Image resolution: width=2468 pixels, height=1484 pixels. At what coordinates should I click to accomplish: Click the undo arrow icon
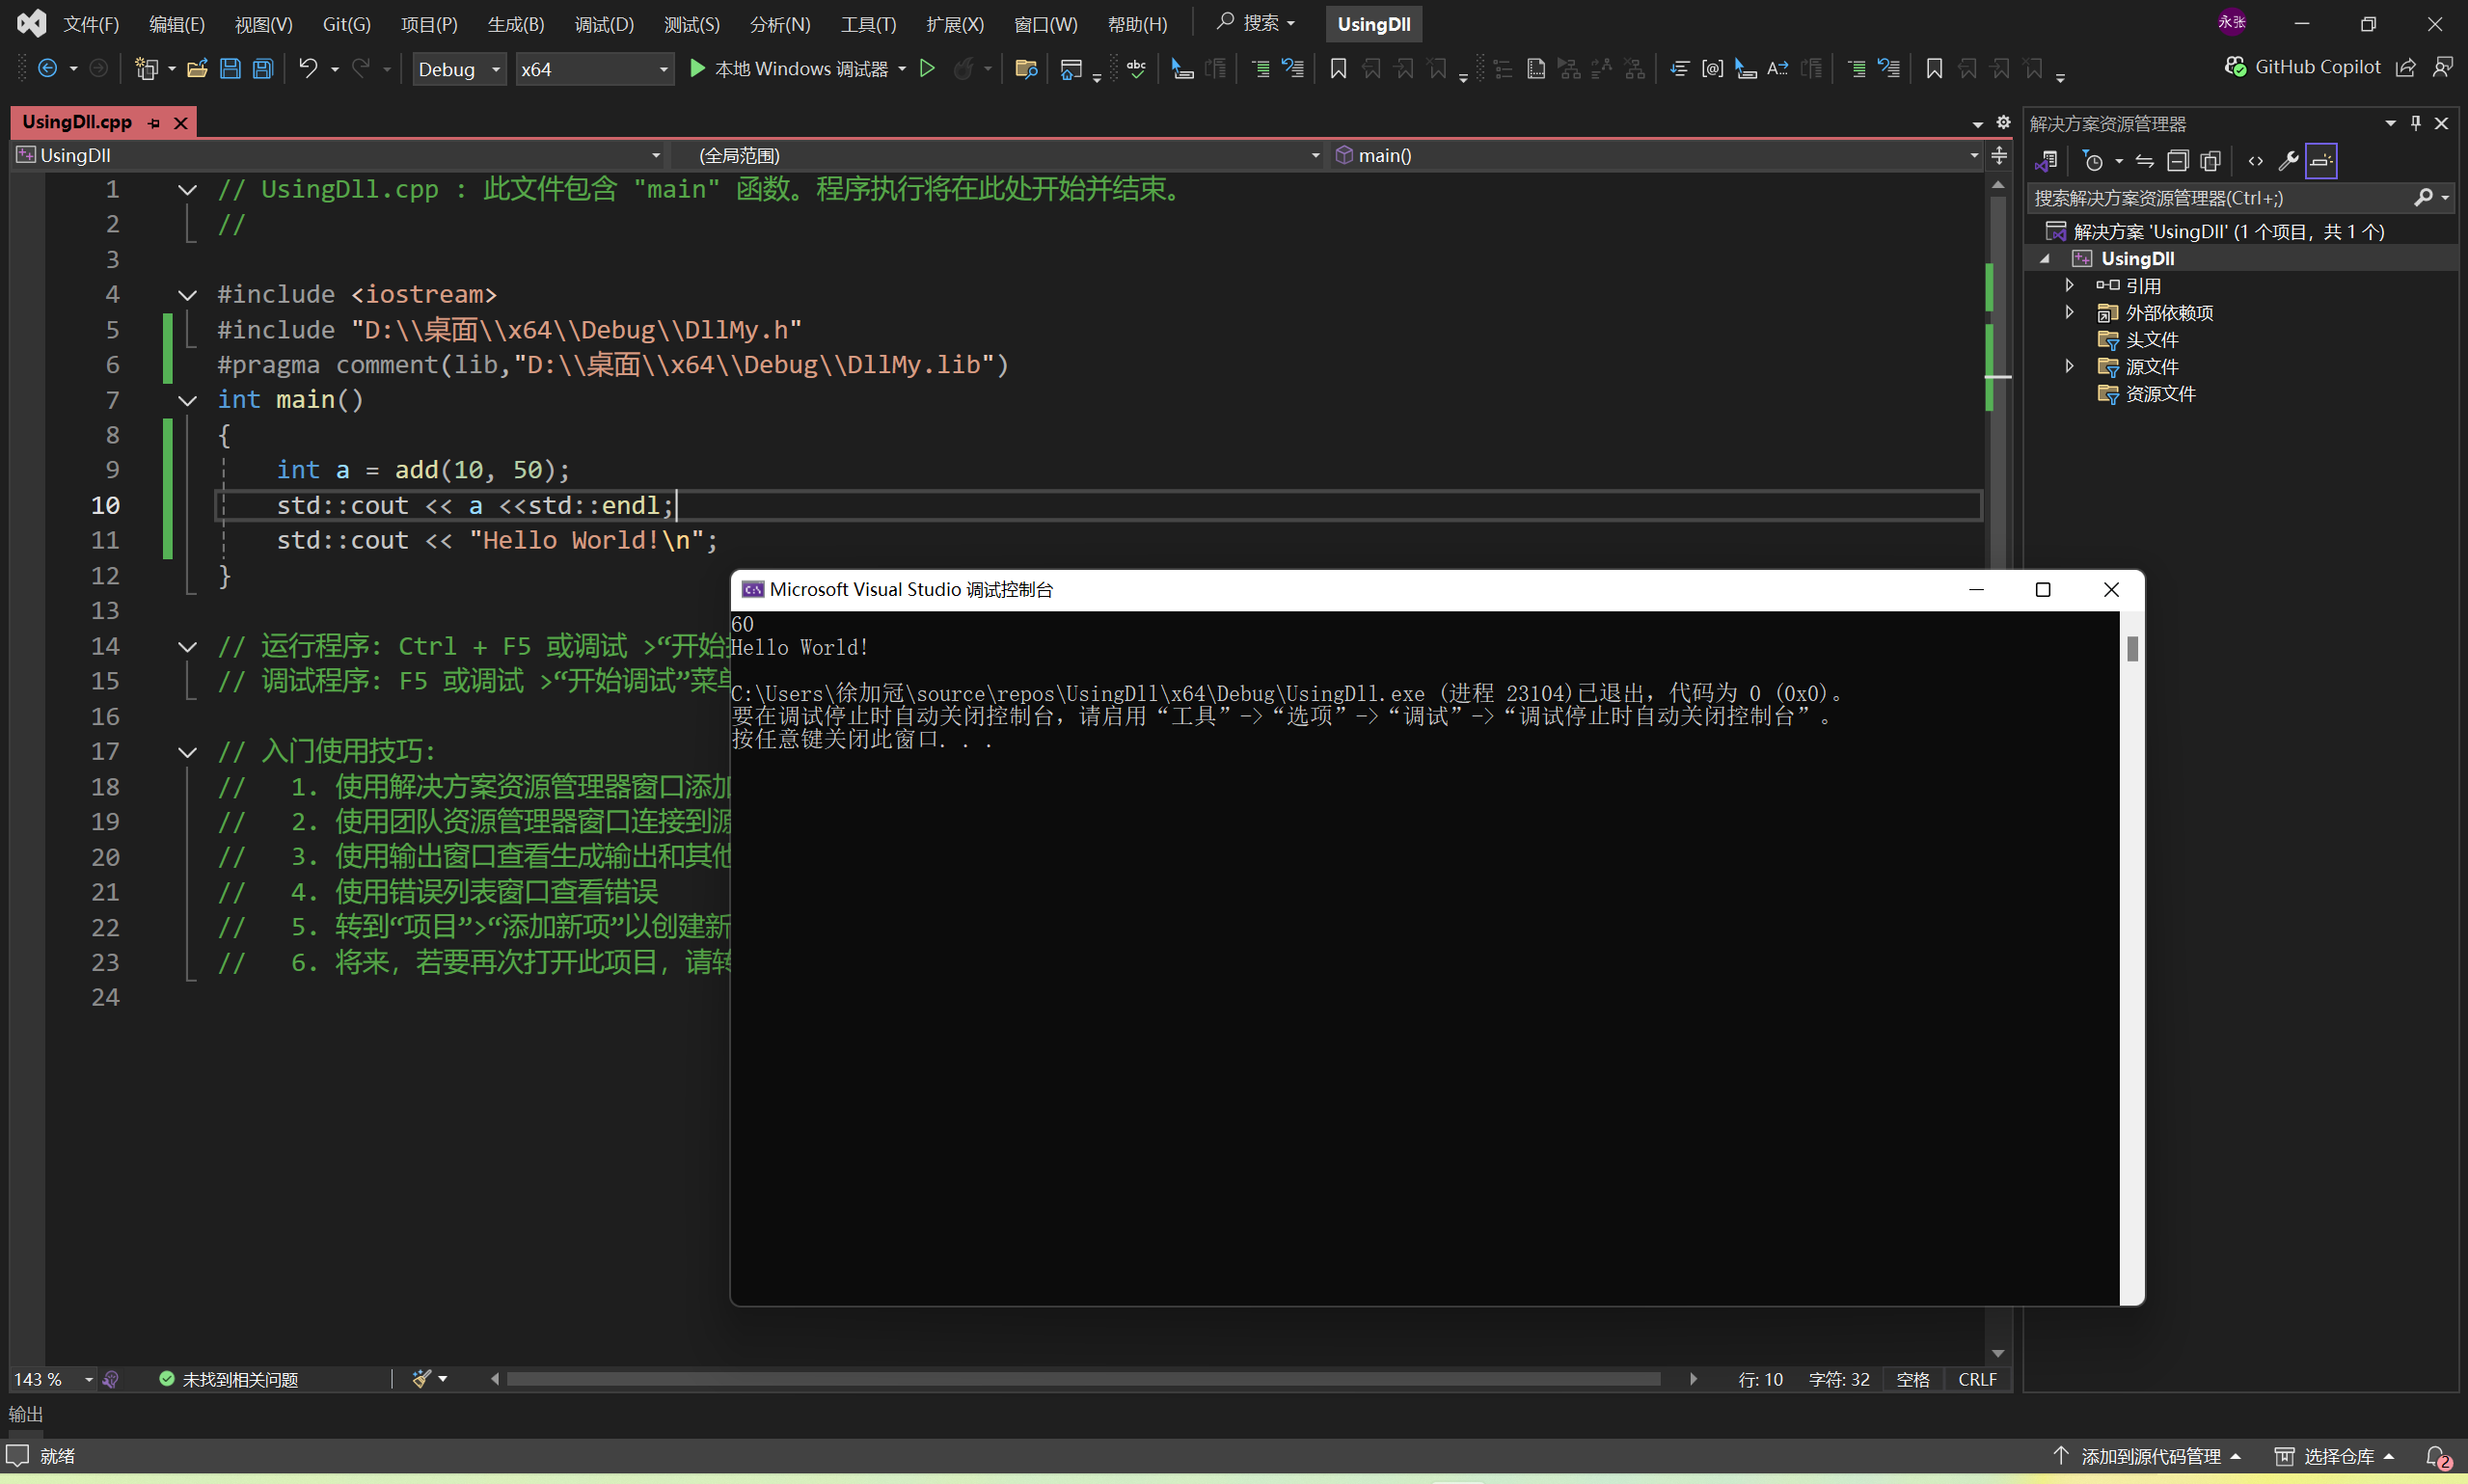[x=308, y=68]
